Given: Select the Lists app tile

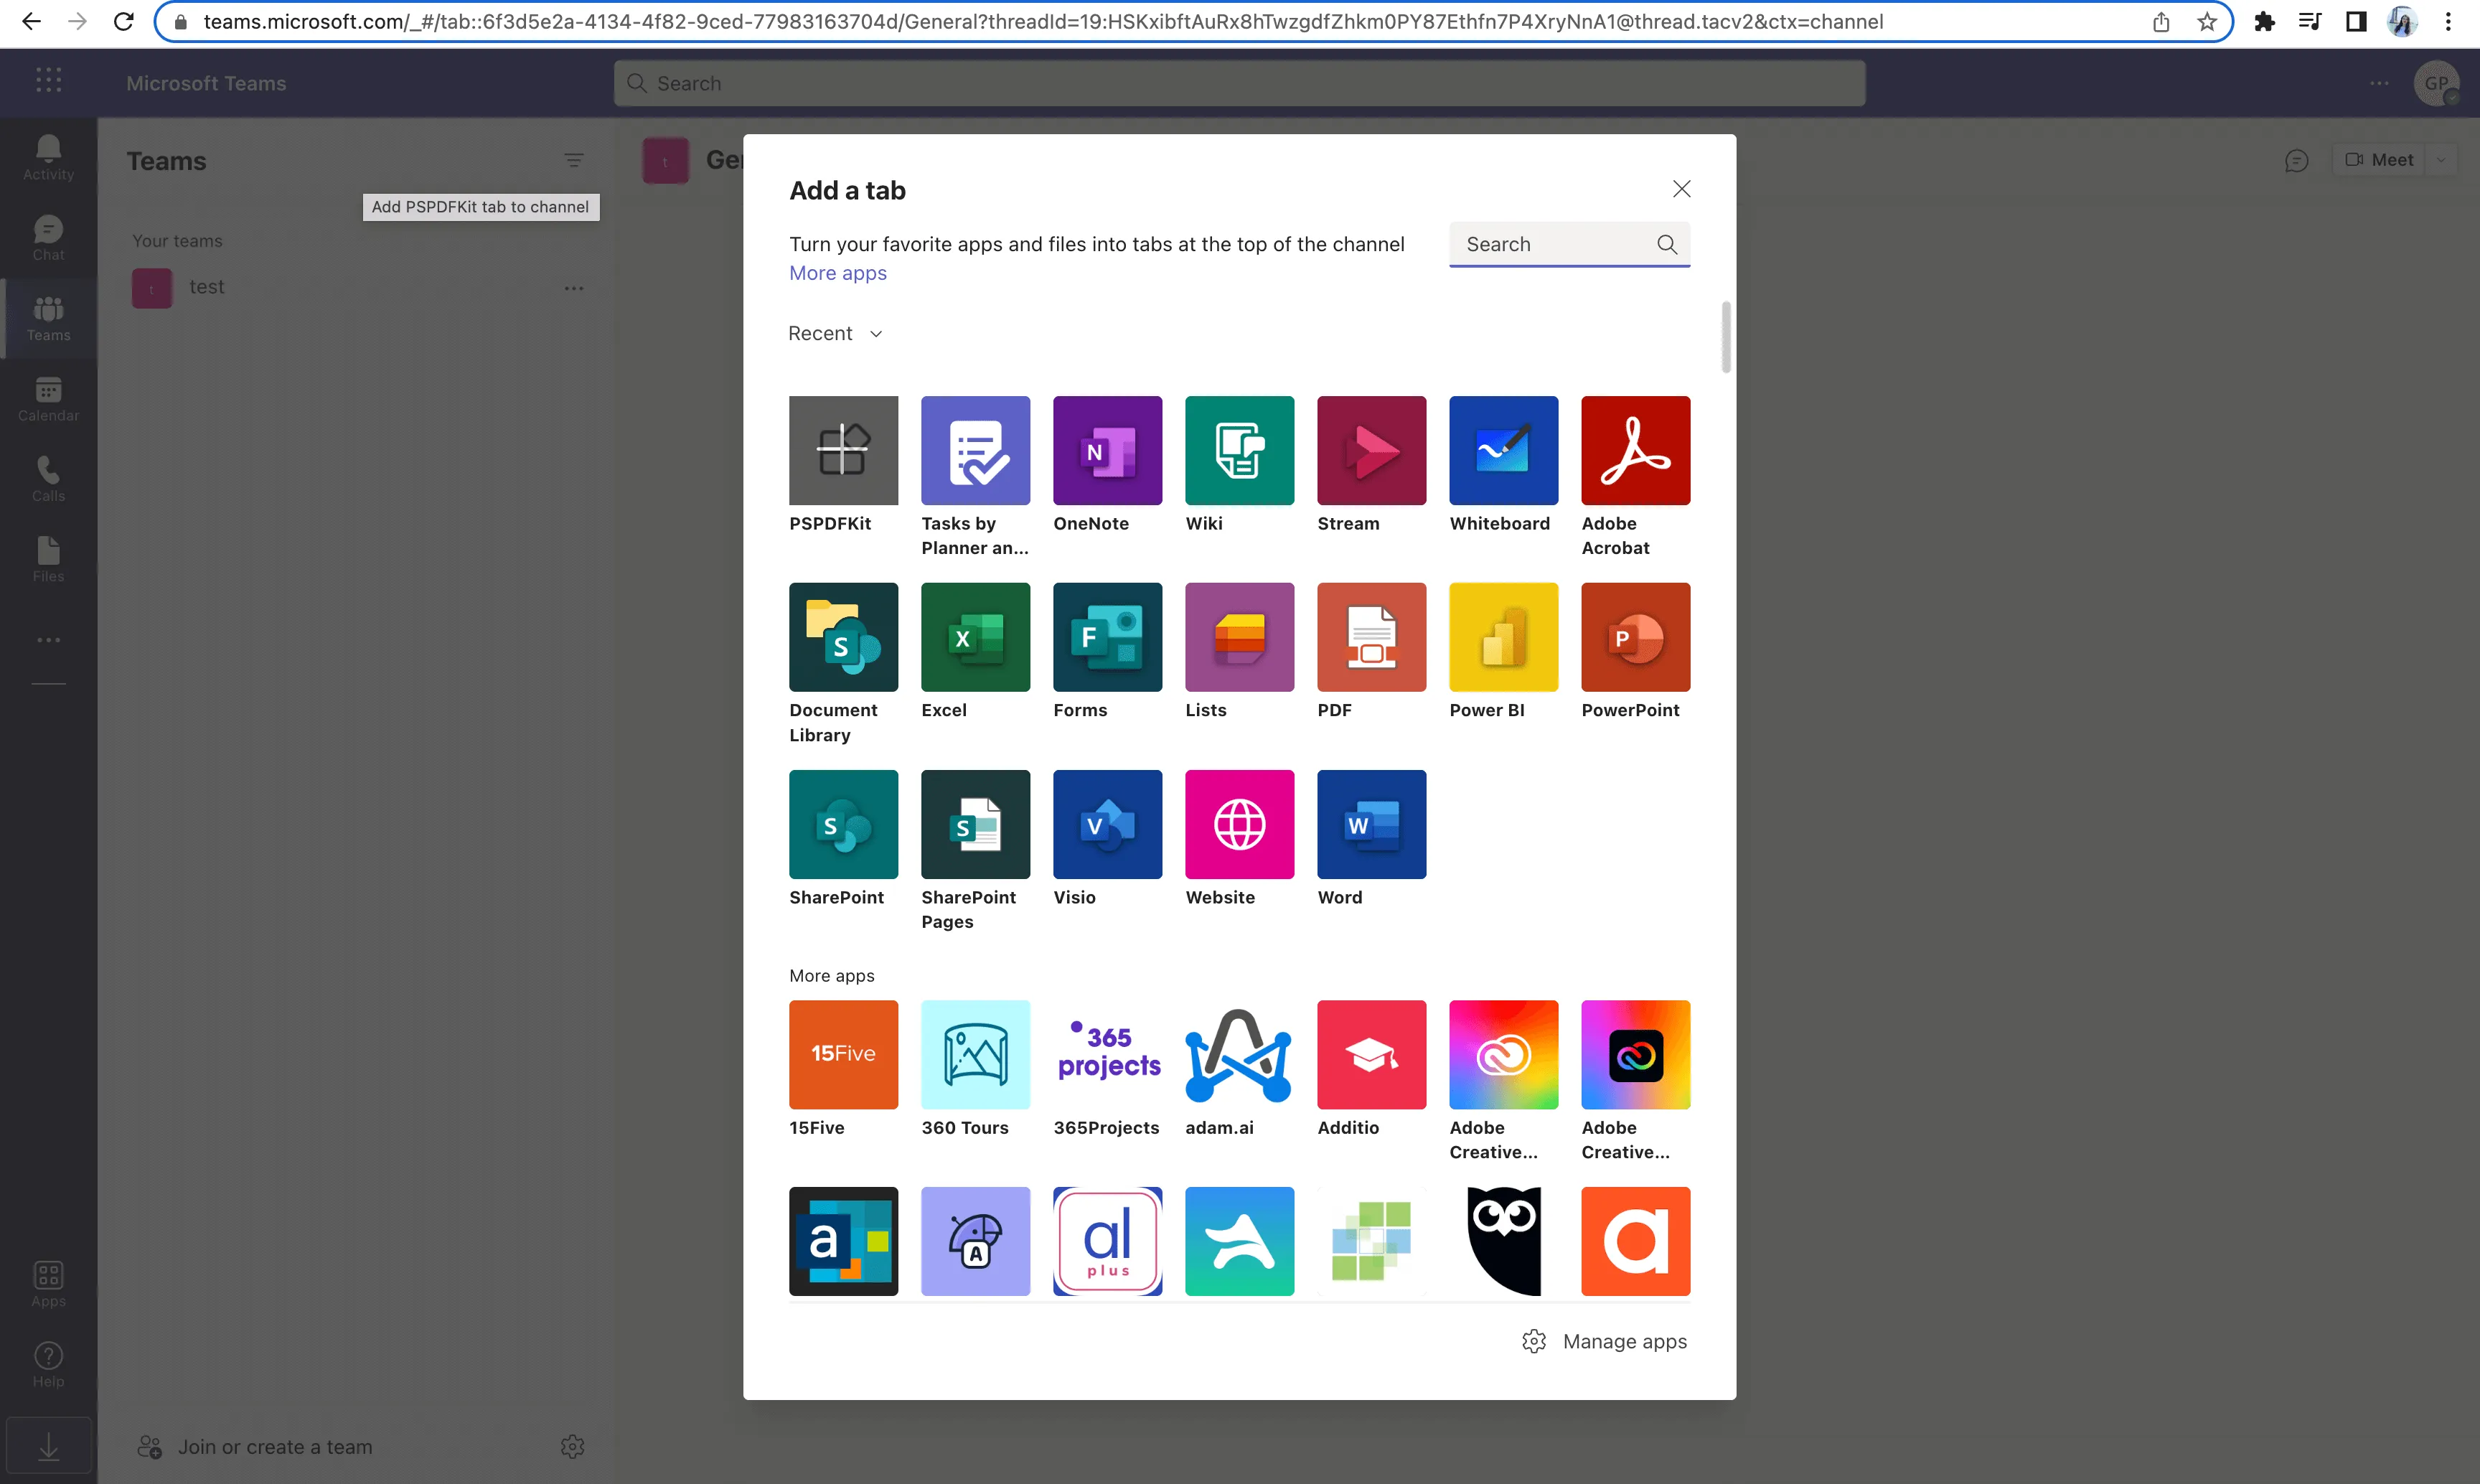Looking at the screenshot, I should click(1239, 637).
